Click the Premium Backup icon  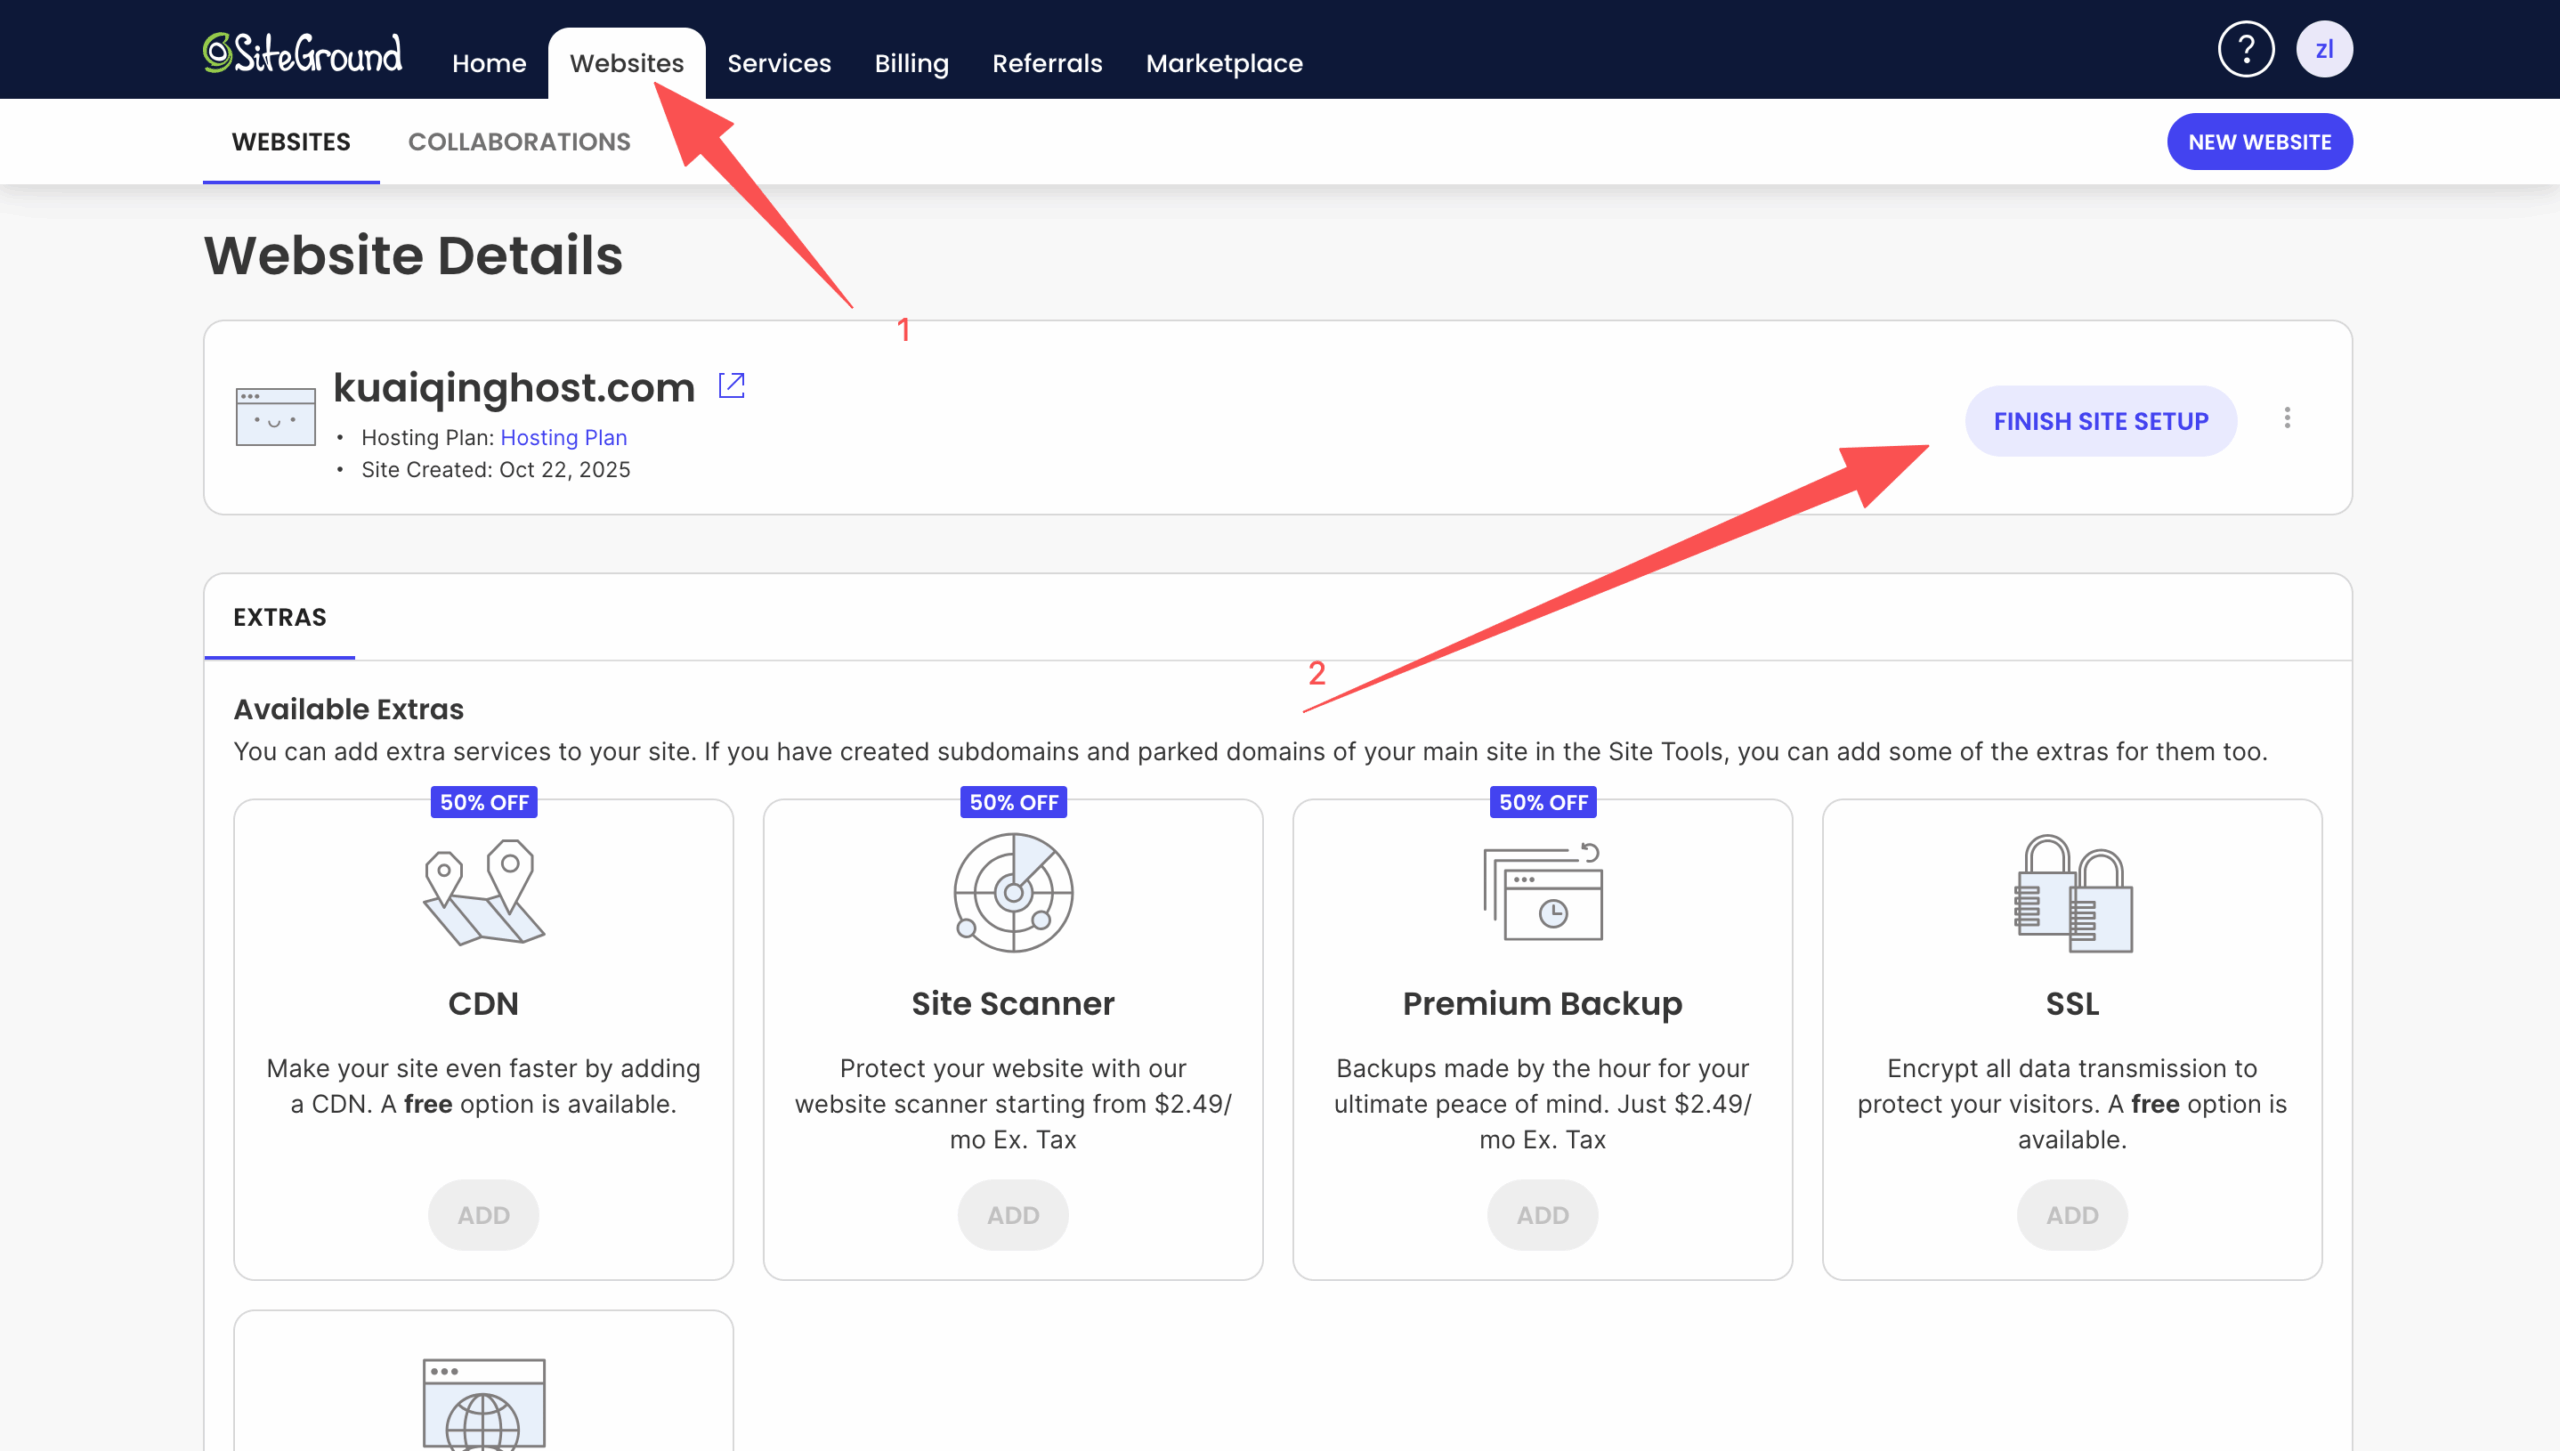point(1542,892)
